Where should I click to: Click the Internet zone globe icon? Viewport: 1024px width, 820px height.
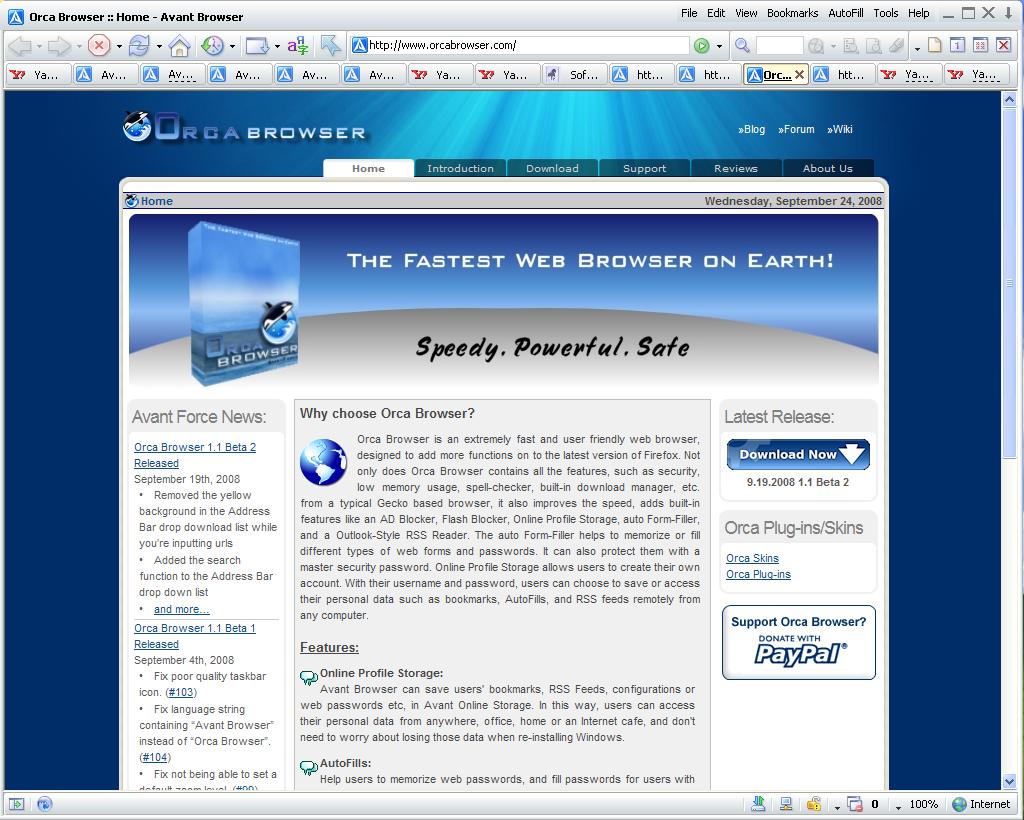959,804
